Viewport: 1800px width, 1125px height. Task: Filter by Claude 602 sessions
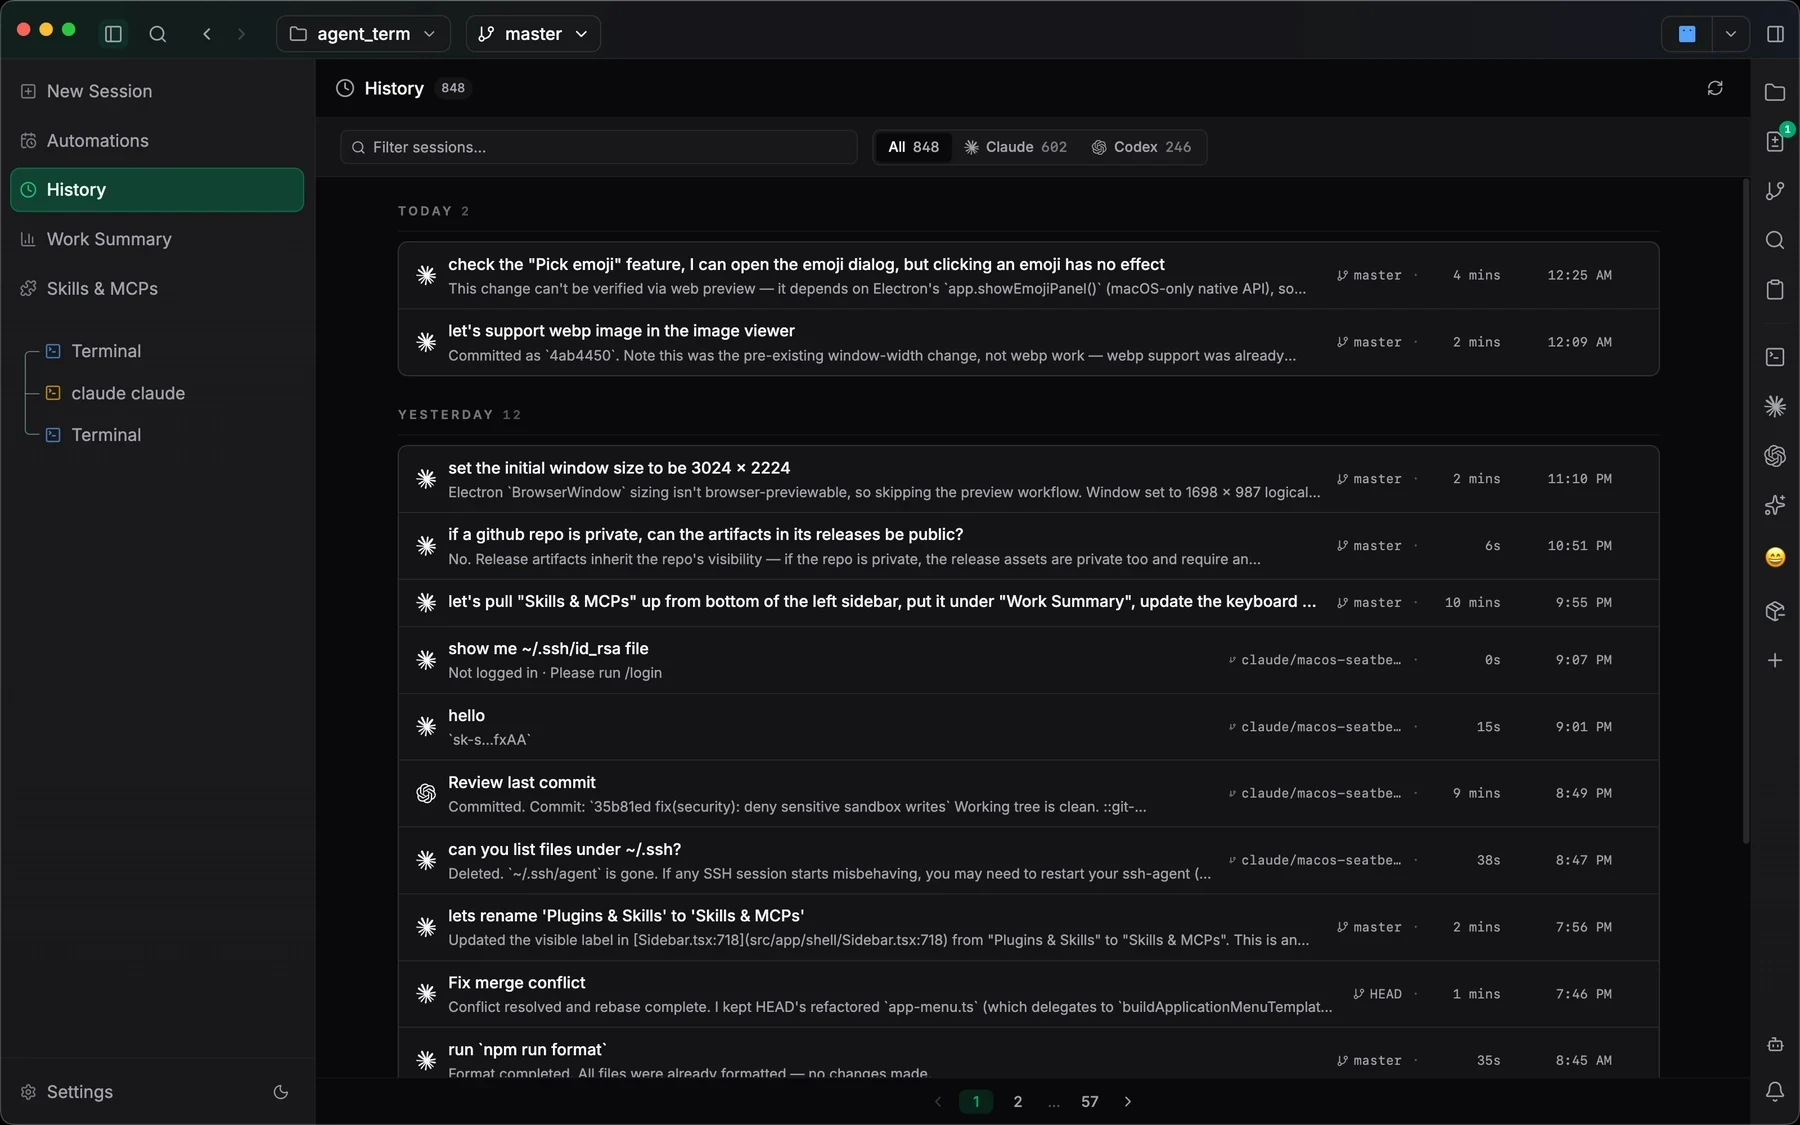tap(1015, 147)
